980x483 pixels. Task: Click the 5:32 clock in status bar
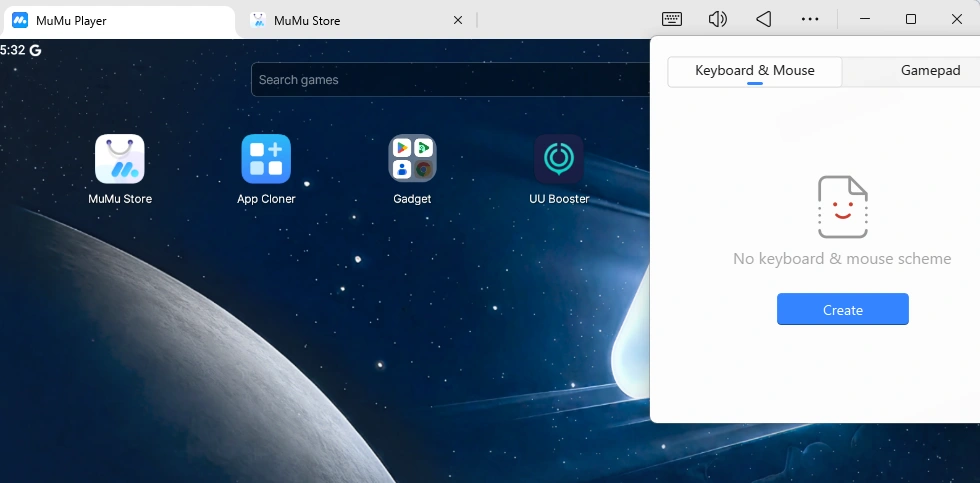point(12,50)
